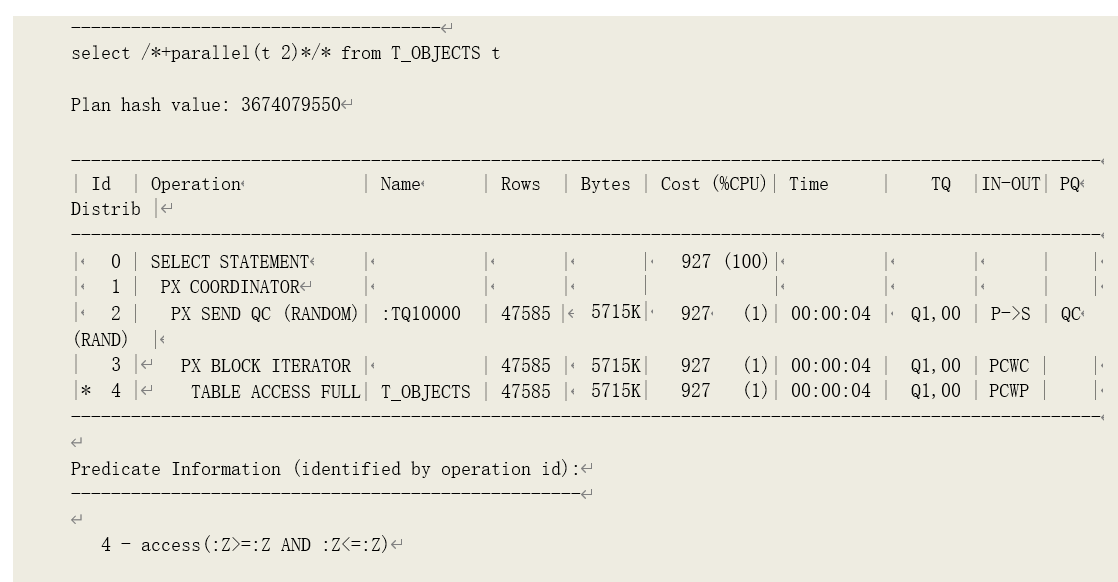Click the PCWP value in the plan
The width and height of the screenshot is (1118, 582).
1009,392
